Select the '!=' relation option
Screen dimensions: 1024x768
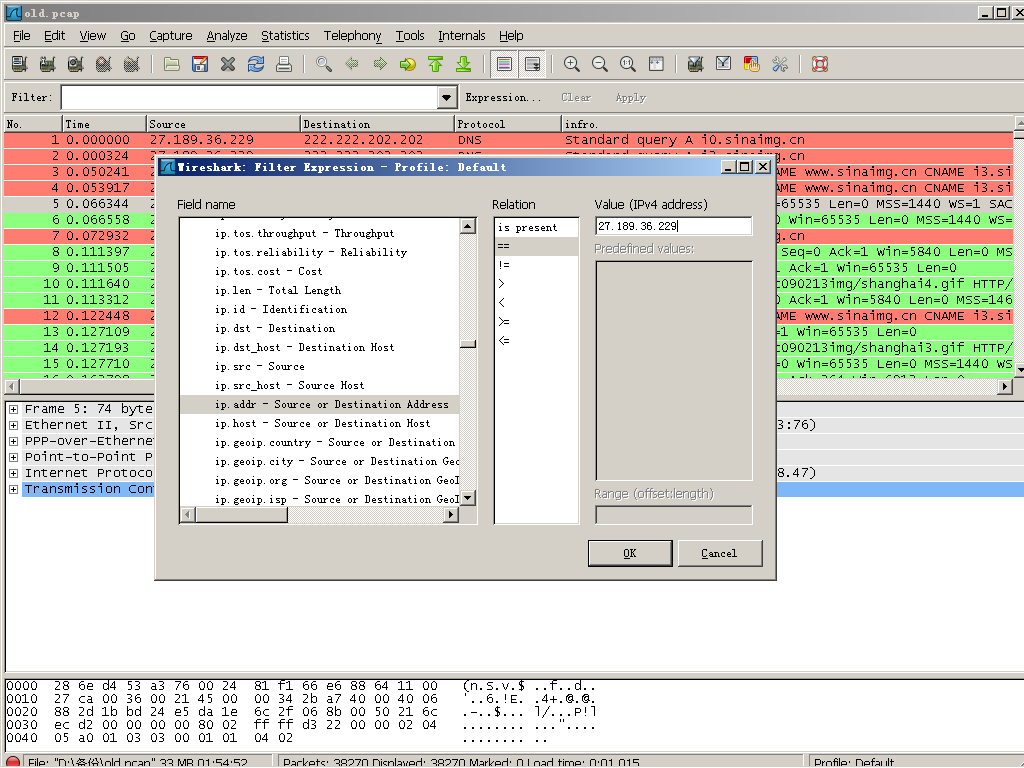[x=503, y=266]
